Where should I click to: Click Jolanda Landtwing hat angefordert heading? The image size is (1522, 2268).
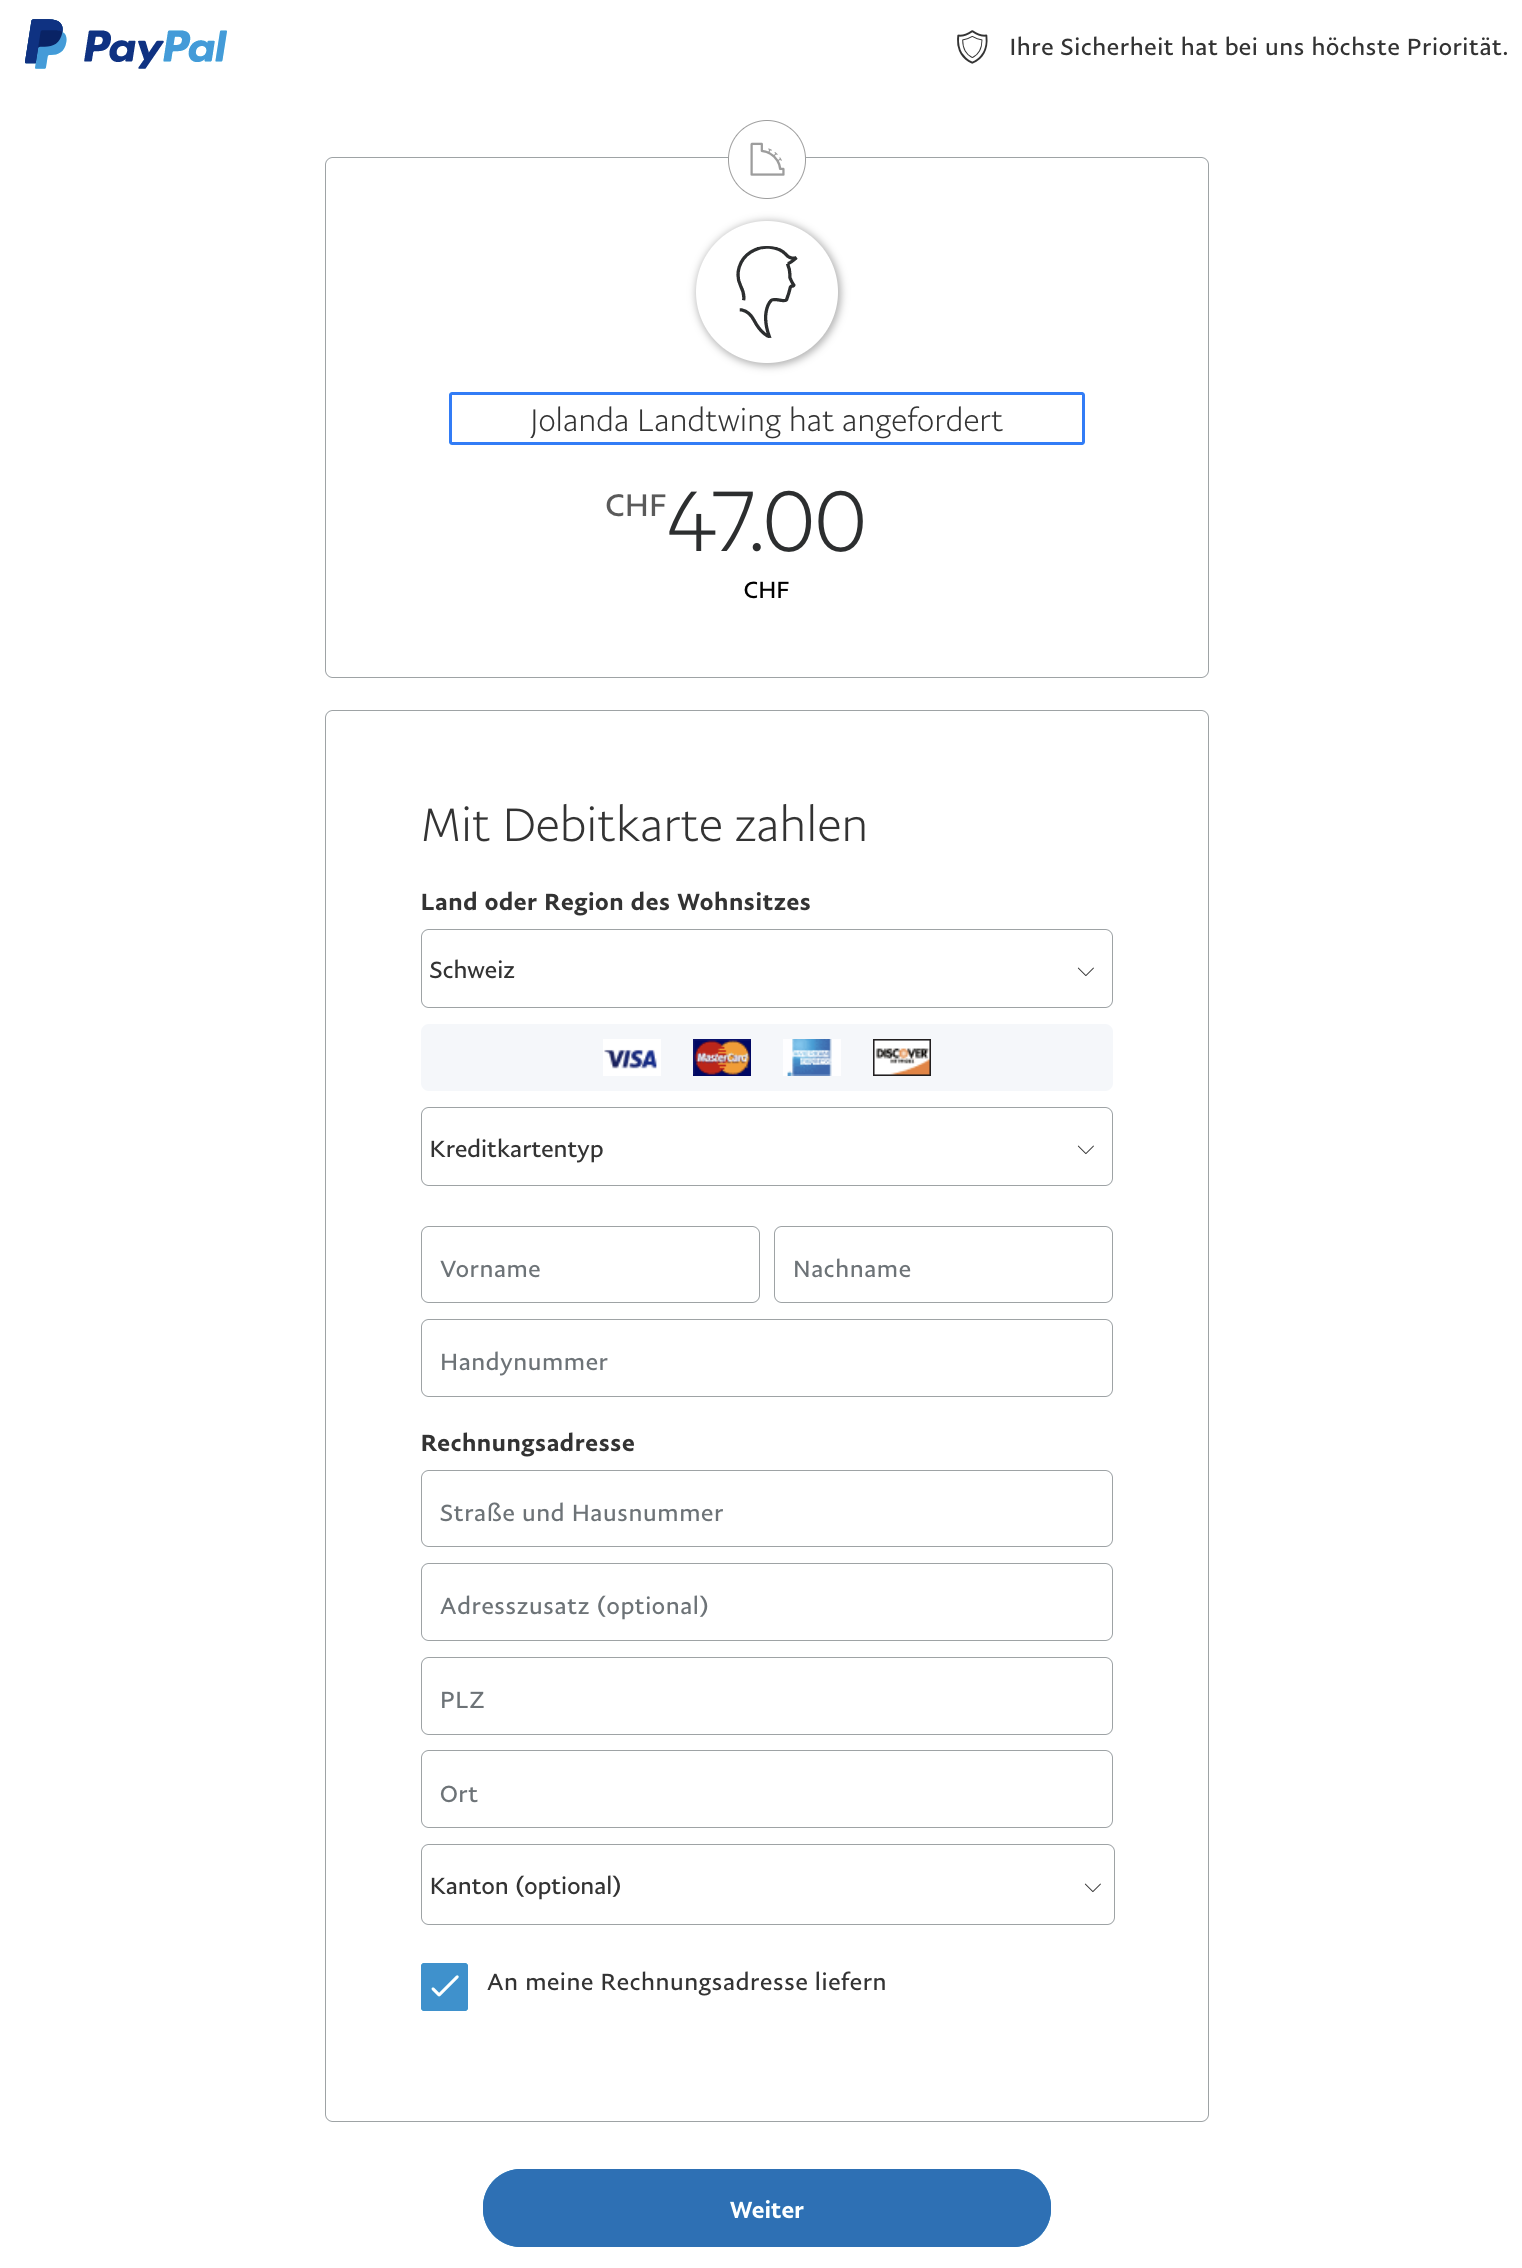pos(766,420)
